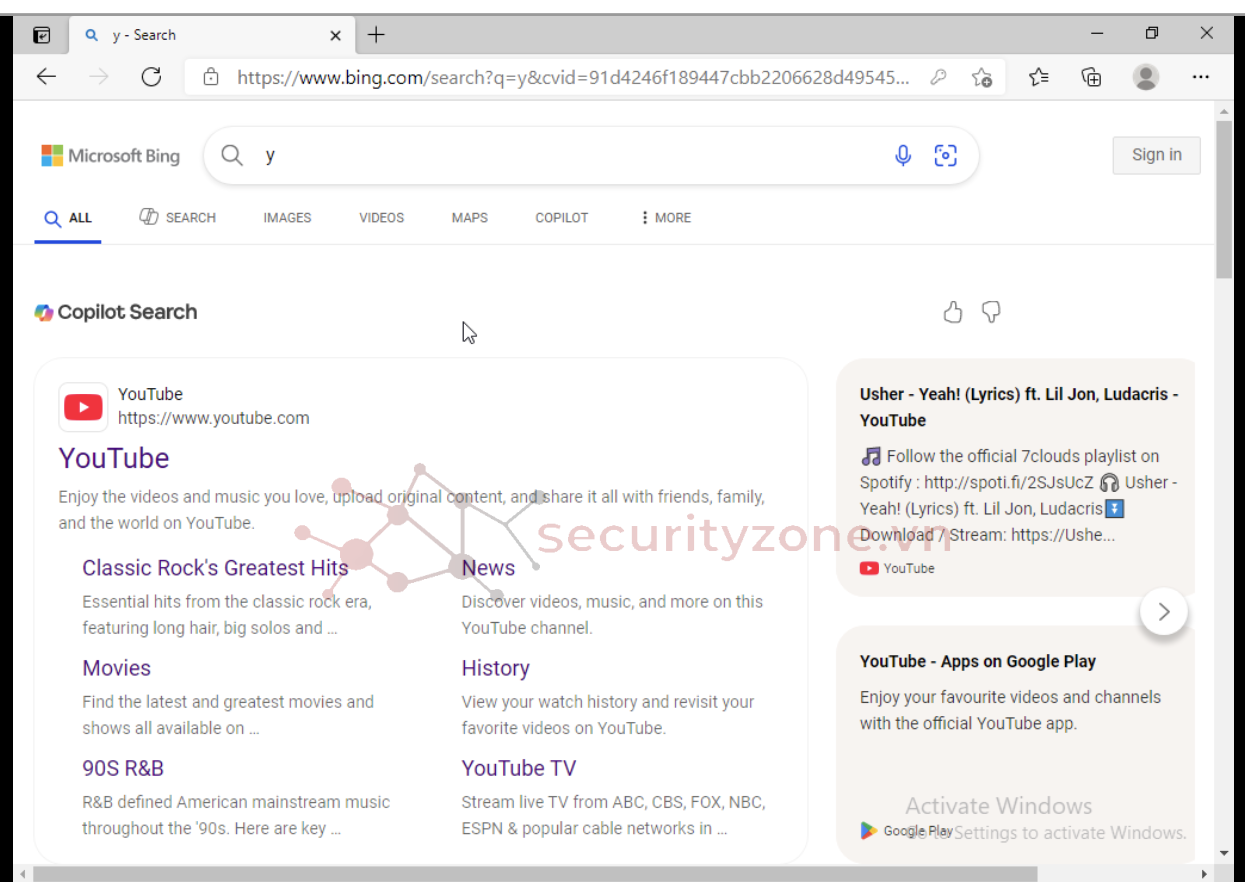Open visual search camera icon
The height and width of the screenshot is (882, 1245).
tap(945, 155)
